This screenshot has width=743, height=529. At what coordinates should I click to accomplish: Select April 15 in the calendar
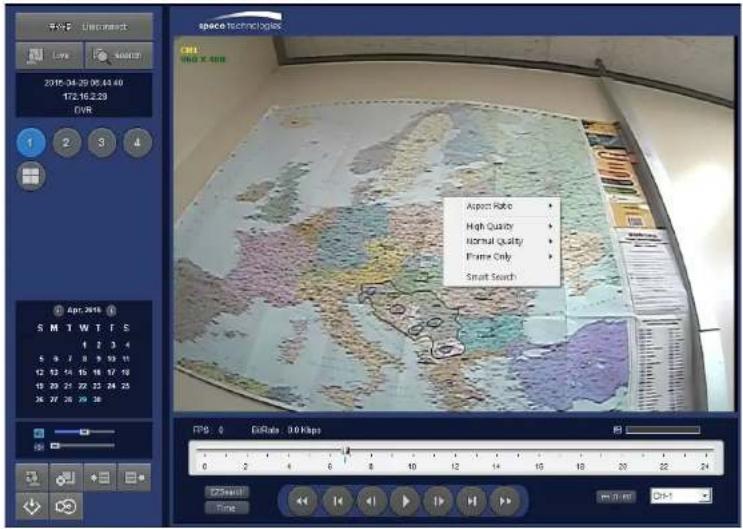point(83,373)
